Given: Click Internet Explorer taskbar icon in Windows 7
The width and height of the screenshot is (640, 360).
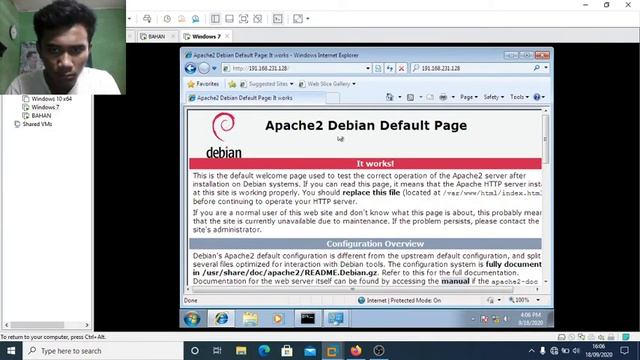Looking at the screenshot, I should (221, 318).
